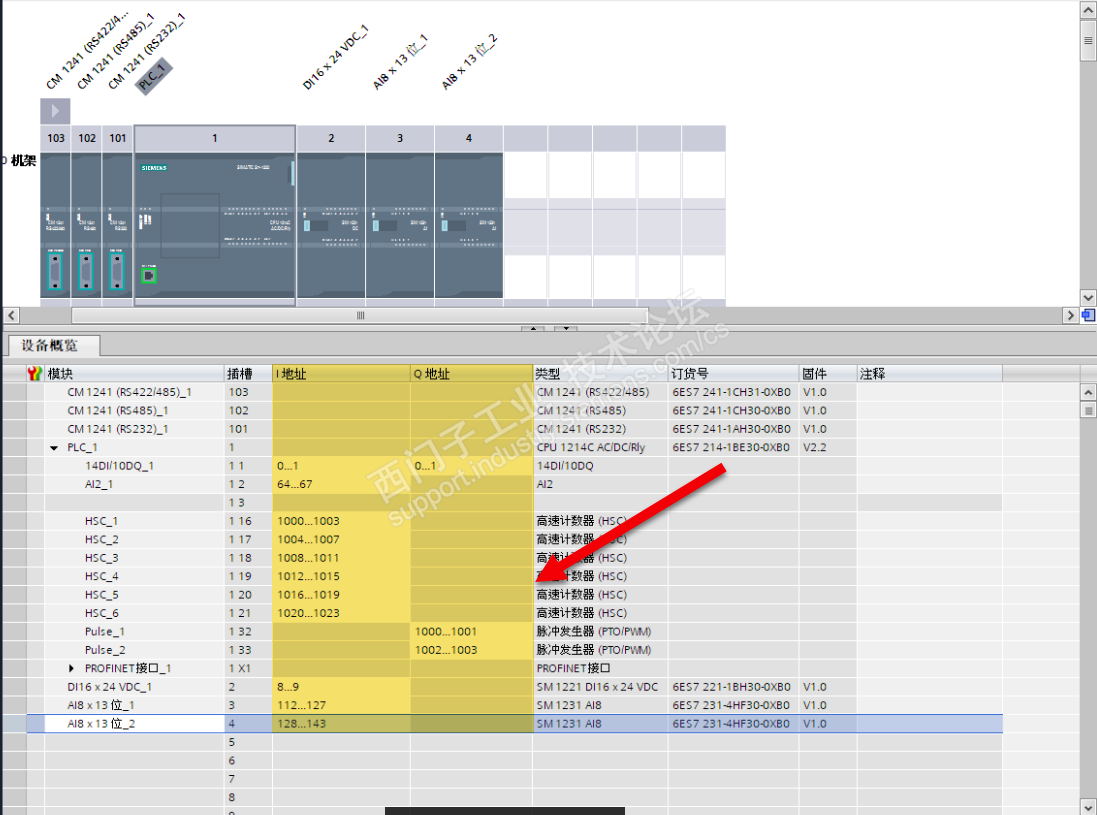
Task: Click the PLC_1 label above the rack
Action: point(153,77)
